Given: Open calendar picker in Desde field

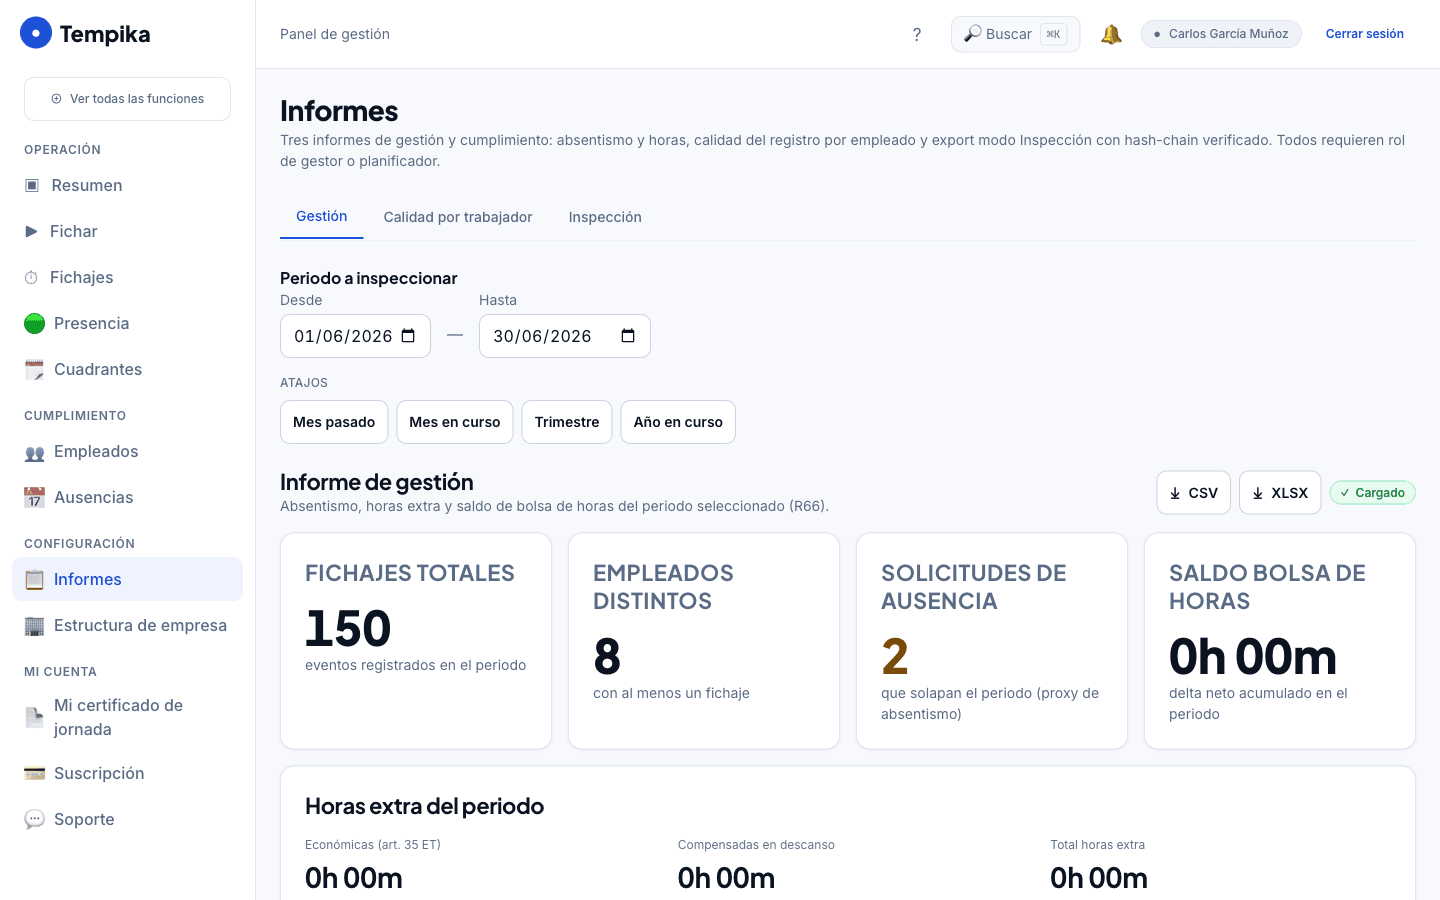Looking at the screenshot, I should [408, 336].
